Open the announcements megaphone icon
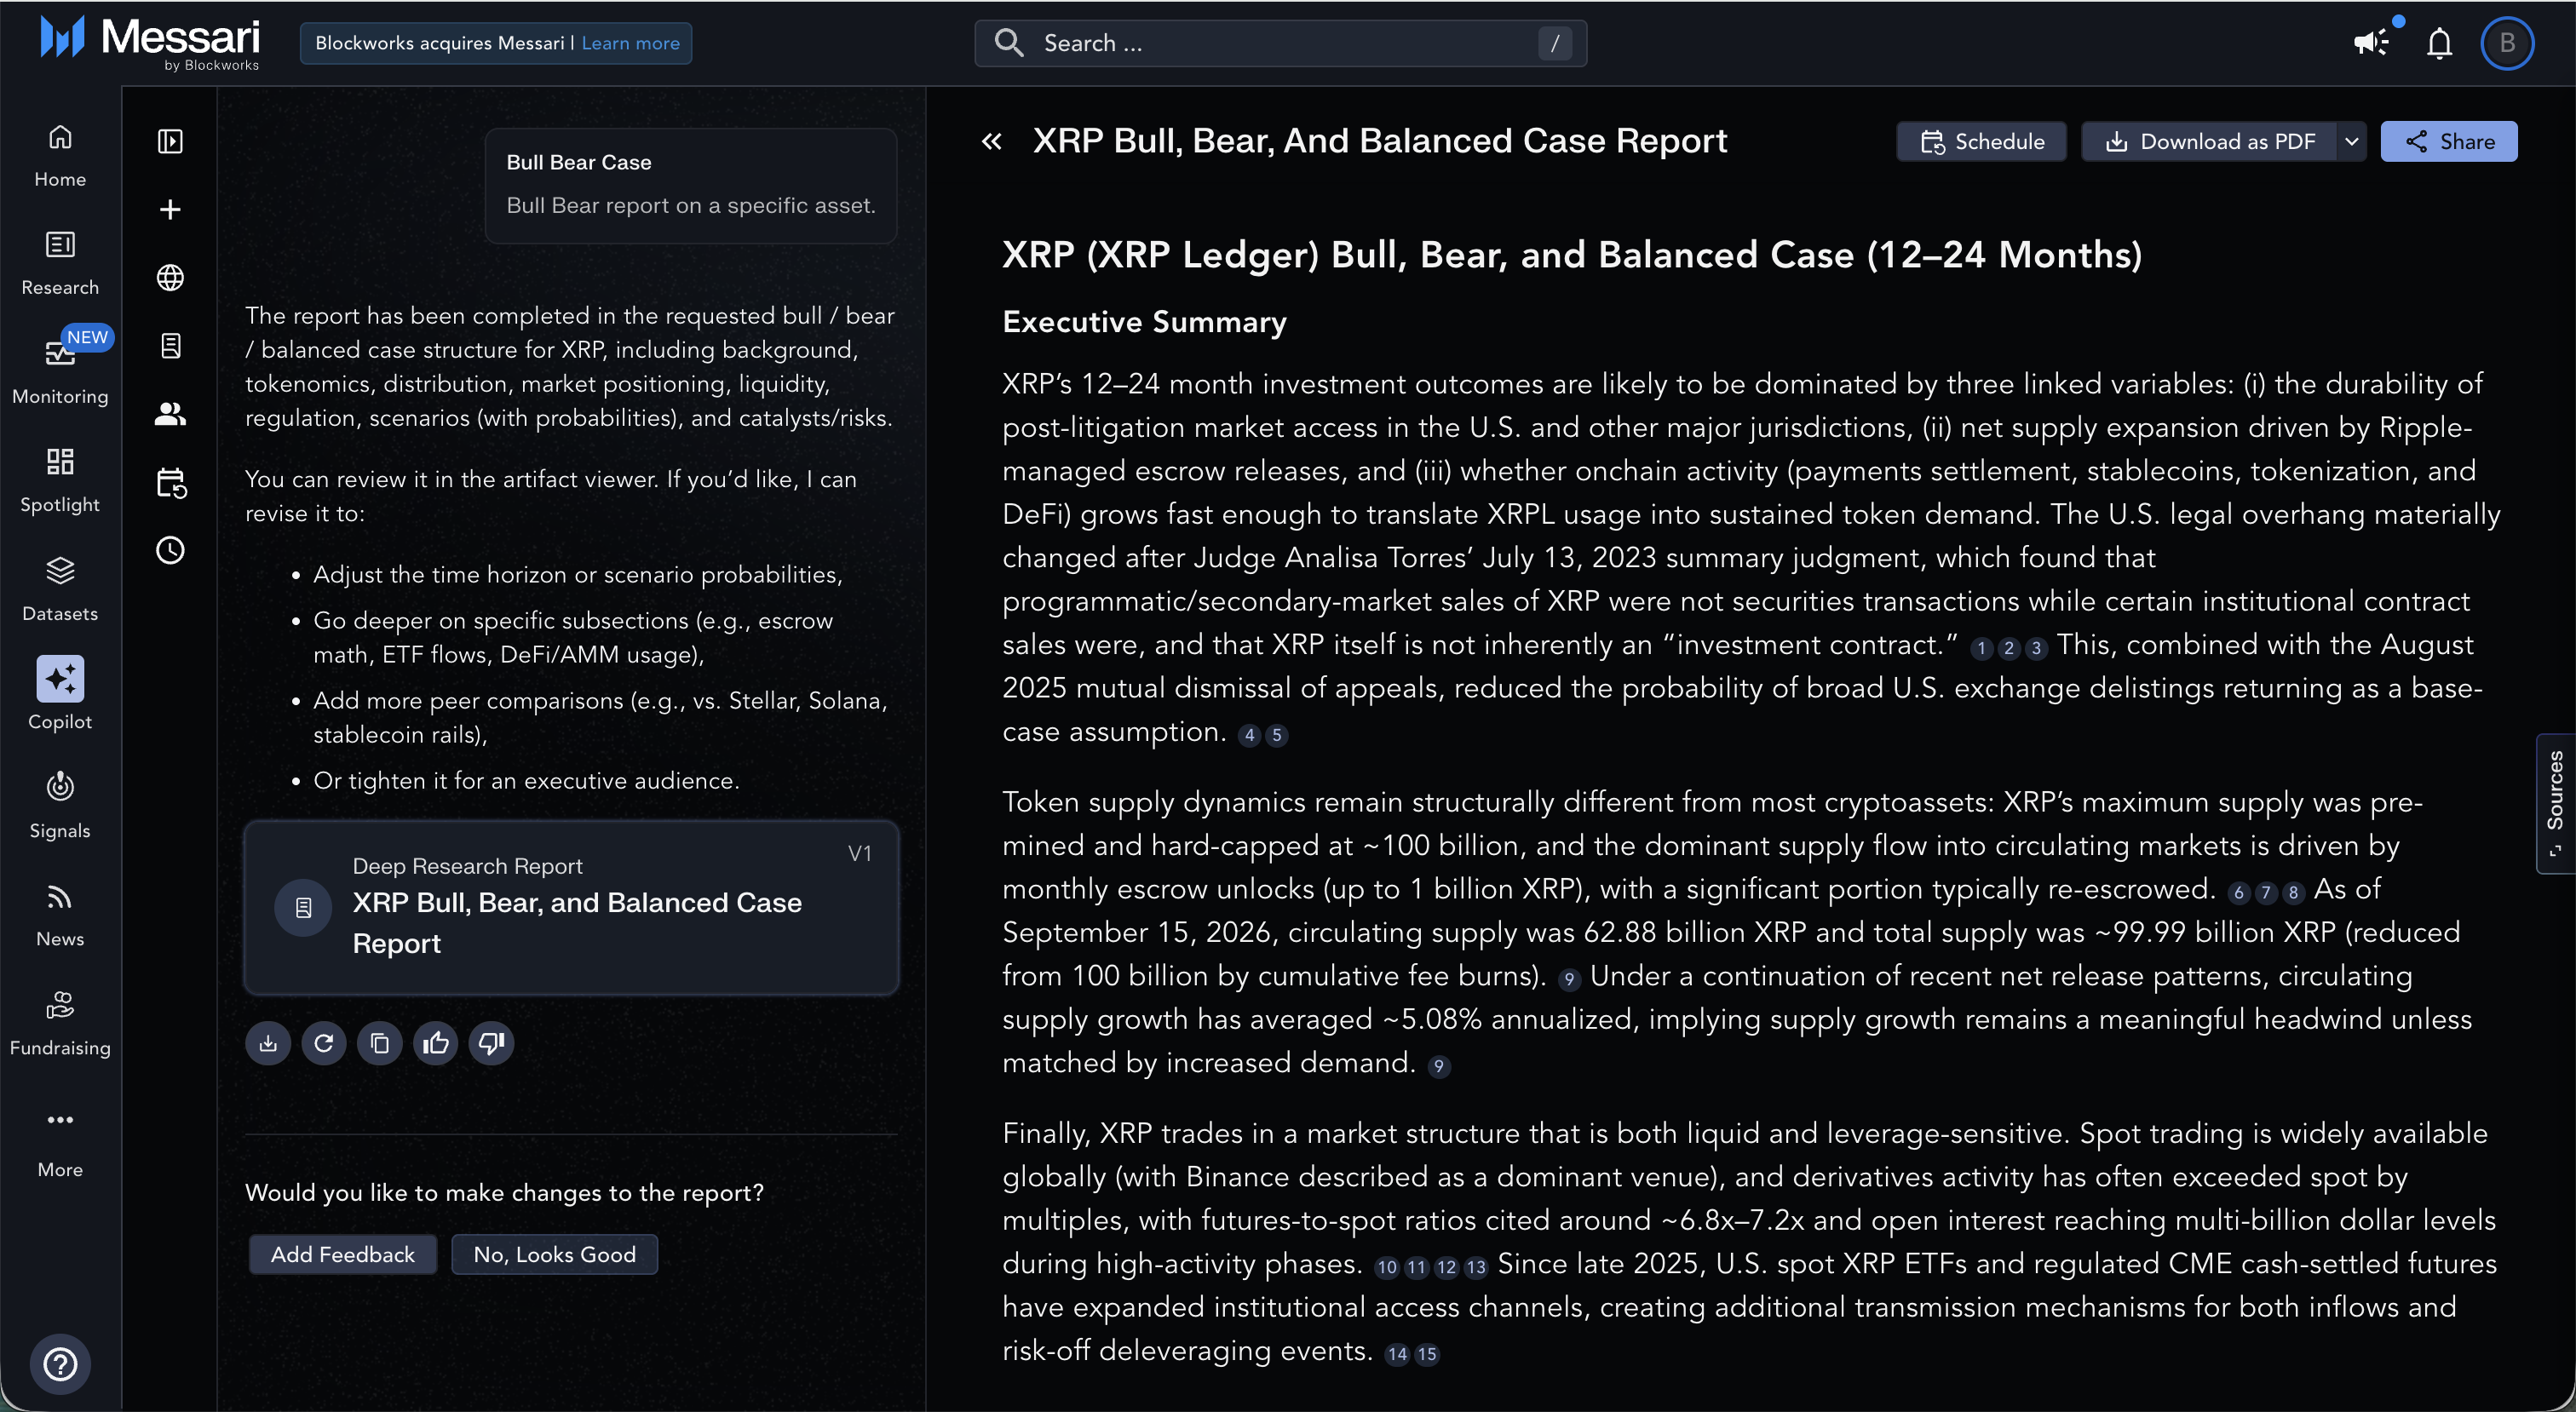This screenshot has width=2576, height=1412. [2371, 42]
